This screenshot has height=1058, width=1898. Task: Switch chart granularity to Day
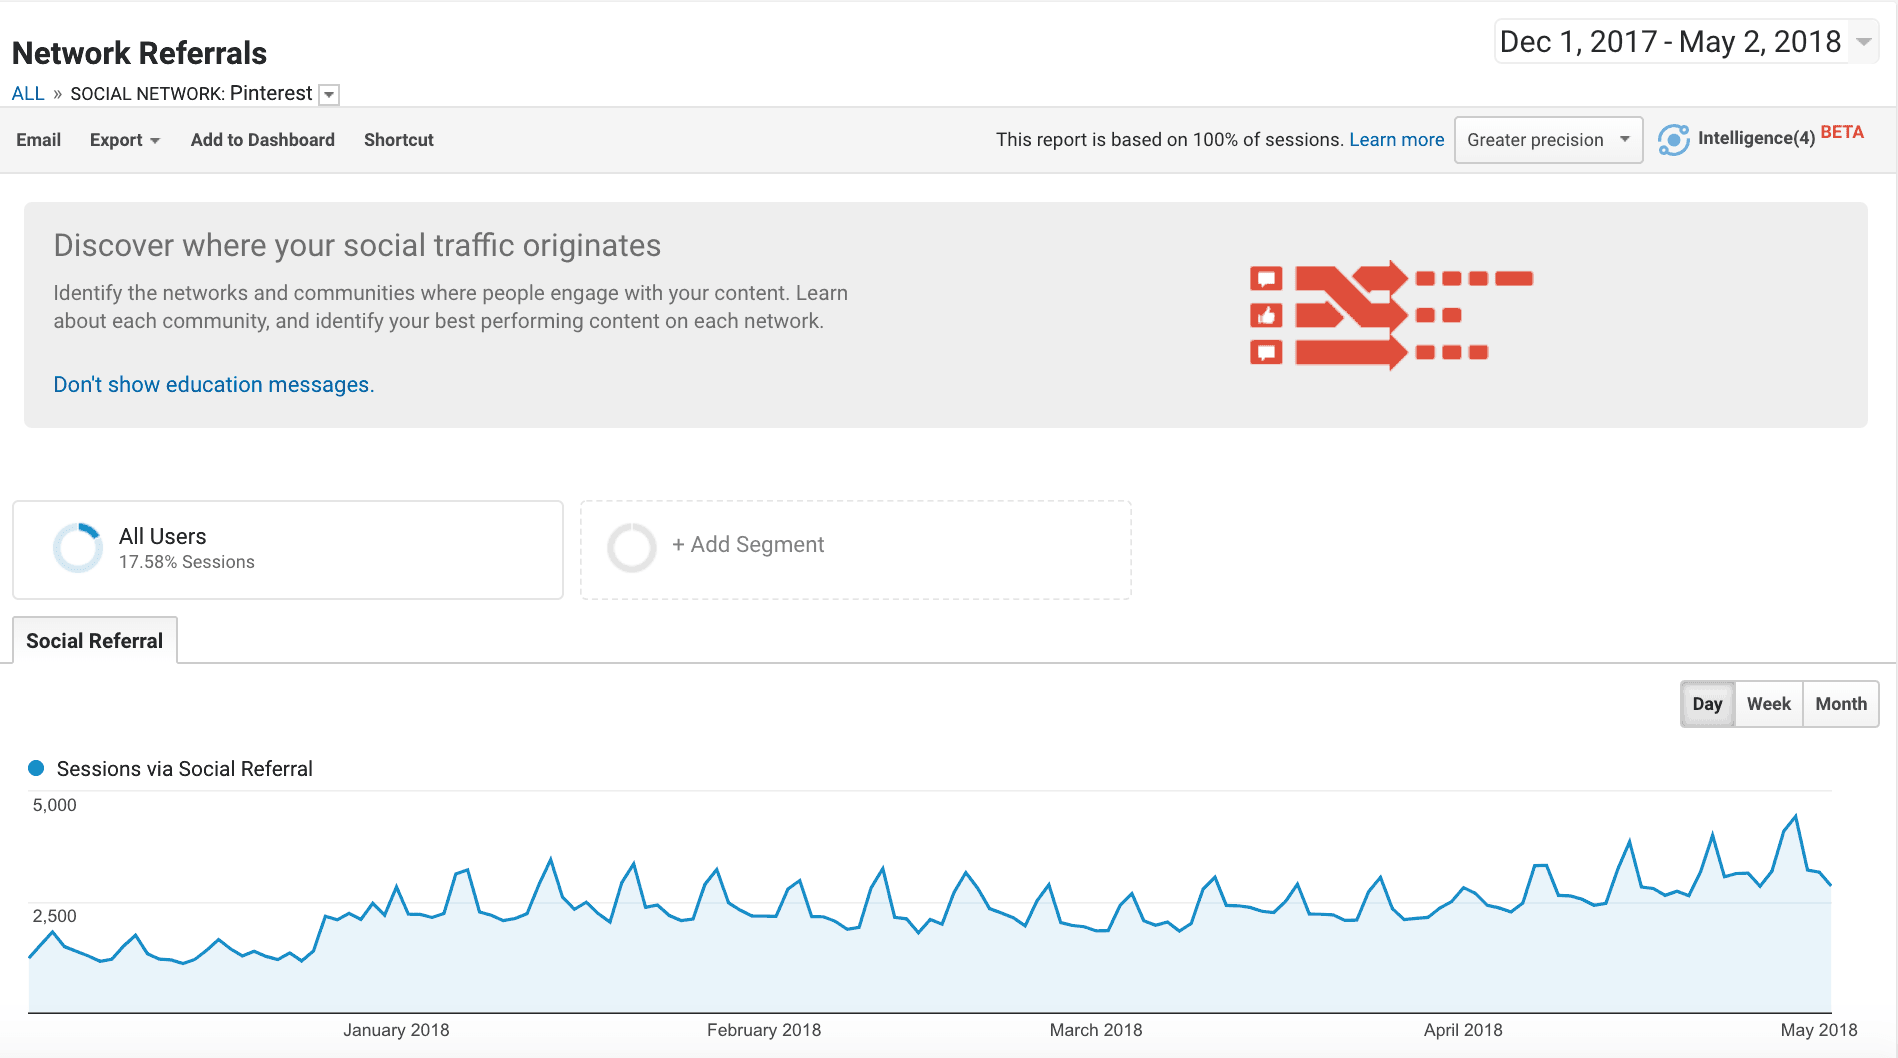coord(1707,704)
